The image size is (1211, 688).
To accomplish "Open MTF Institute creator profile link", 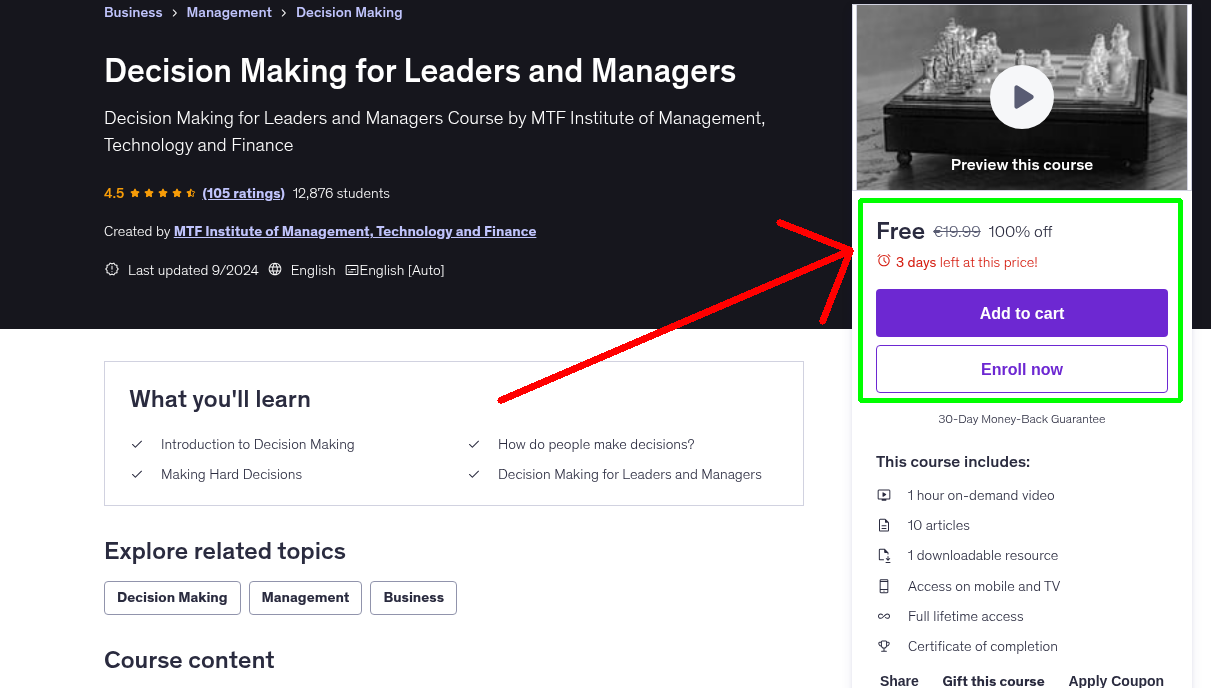I will point(355,231).
